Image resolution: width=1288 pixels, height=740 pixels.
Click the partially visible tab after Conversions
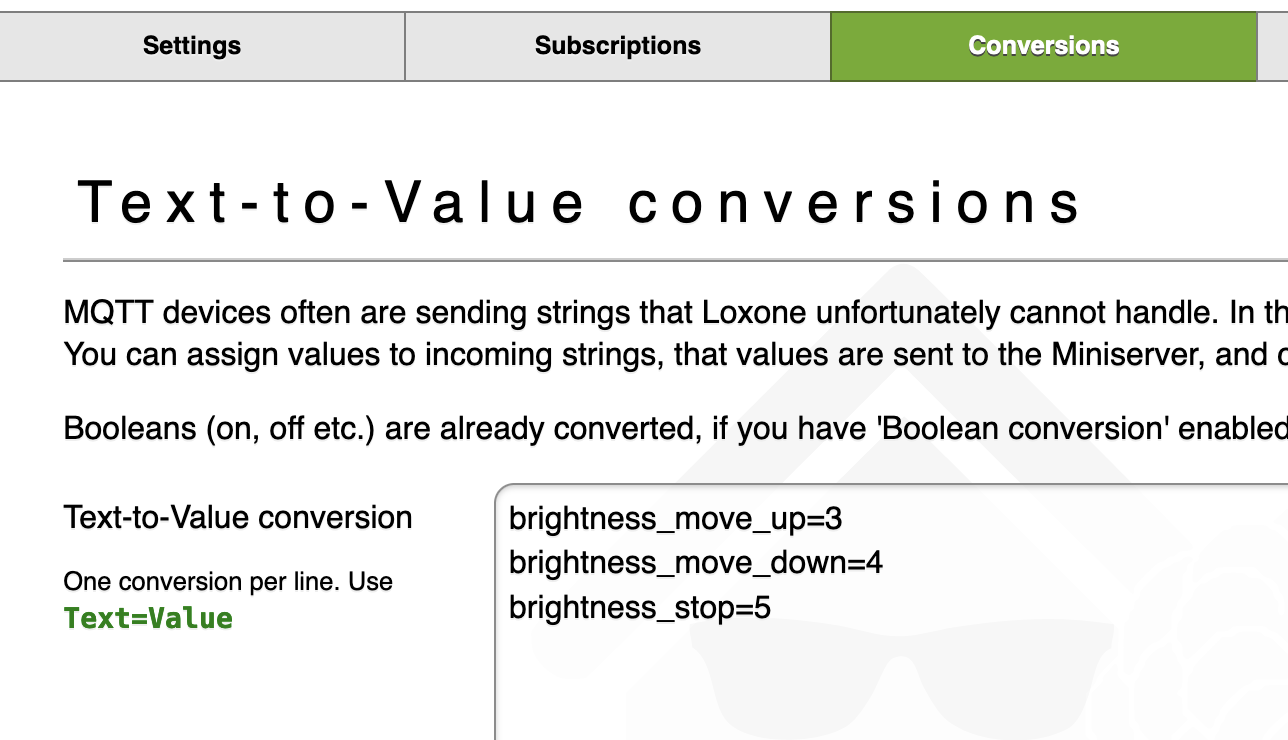1273,46
